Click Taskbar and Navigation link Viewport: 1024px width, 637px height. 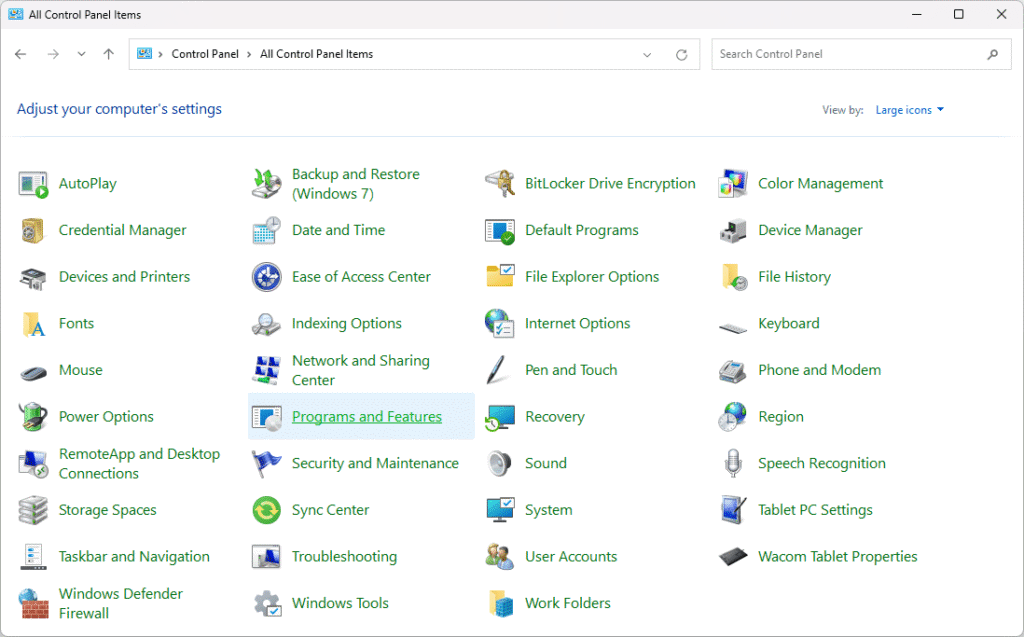(134, 557)
